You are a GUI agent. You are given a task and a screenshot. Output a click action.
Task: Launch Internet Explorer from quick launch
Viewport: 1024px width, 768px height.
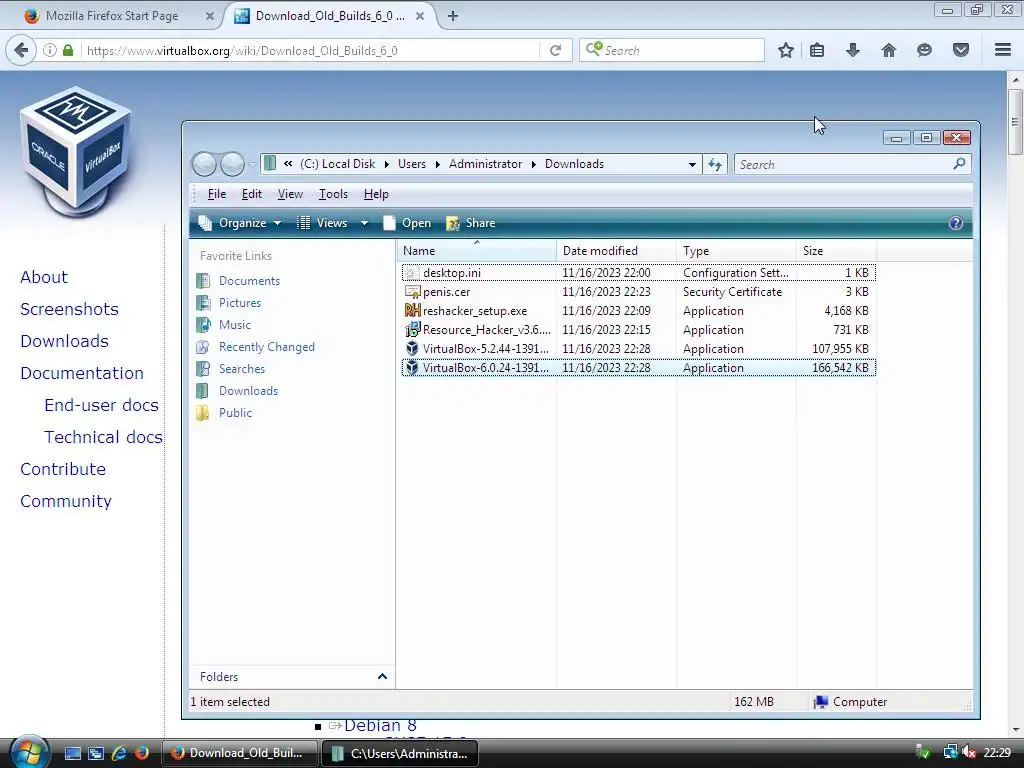pos(119,753)
